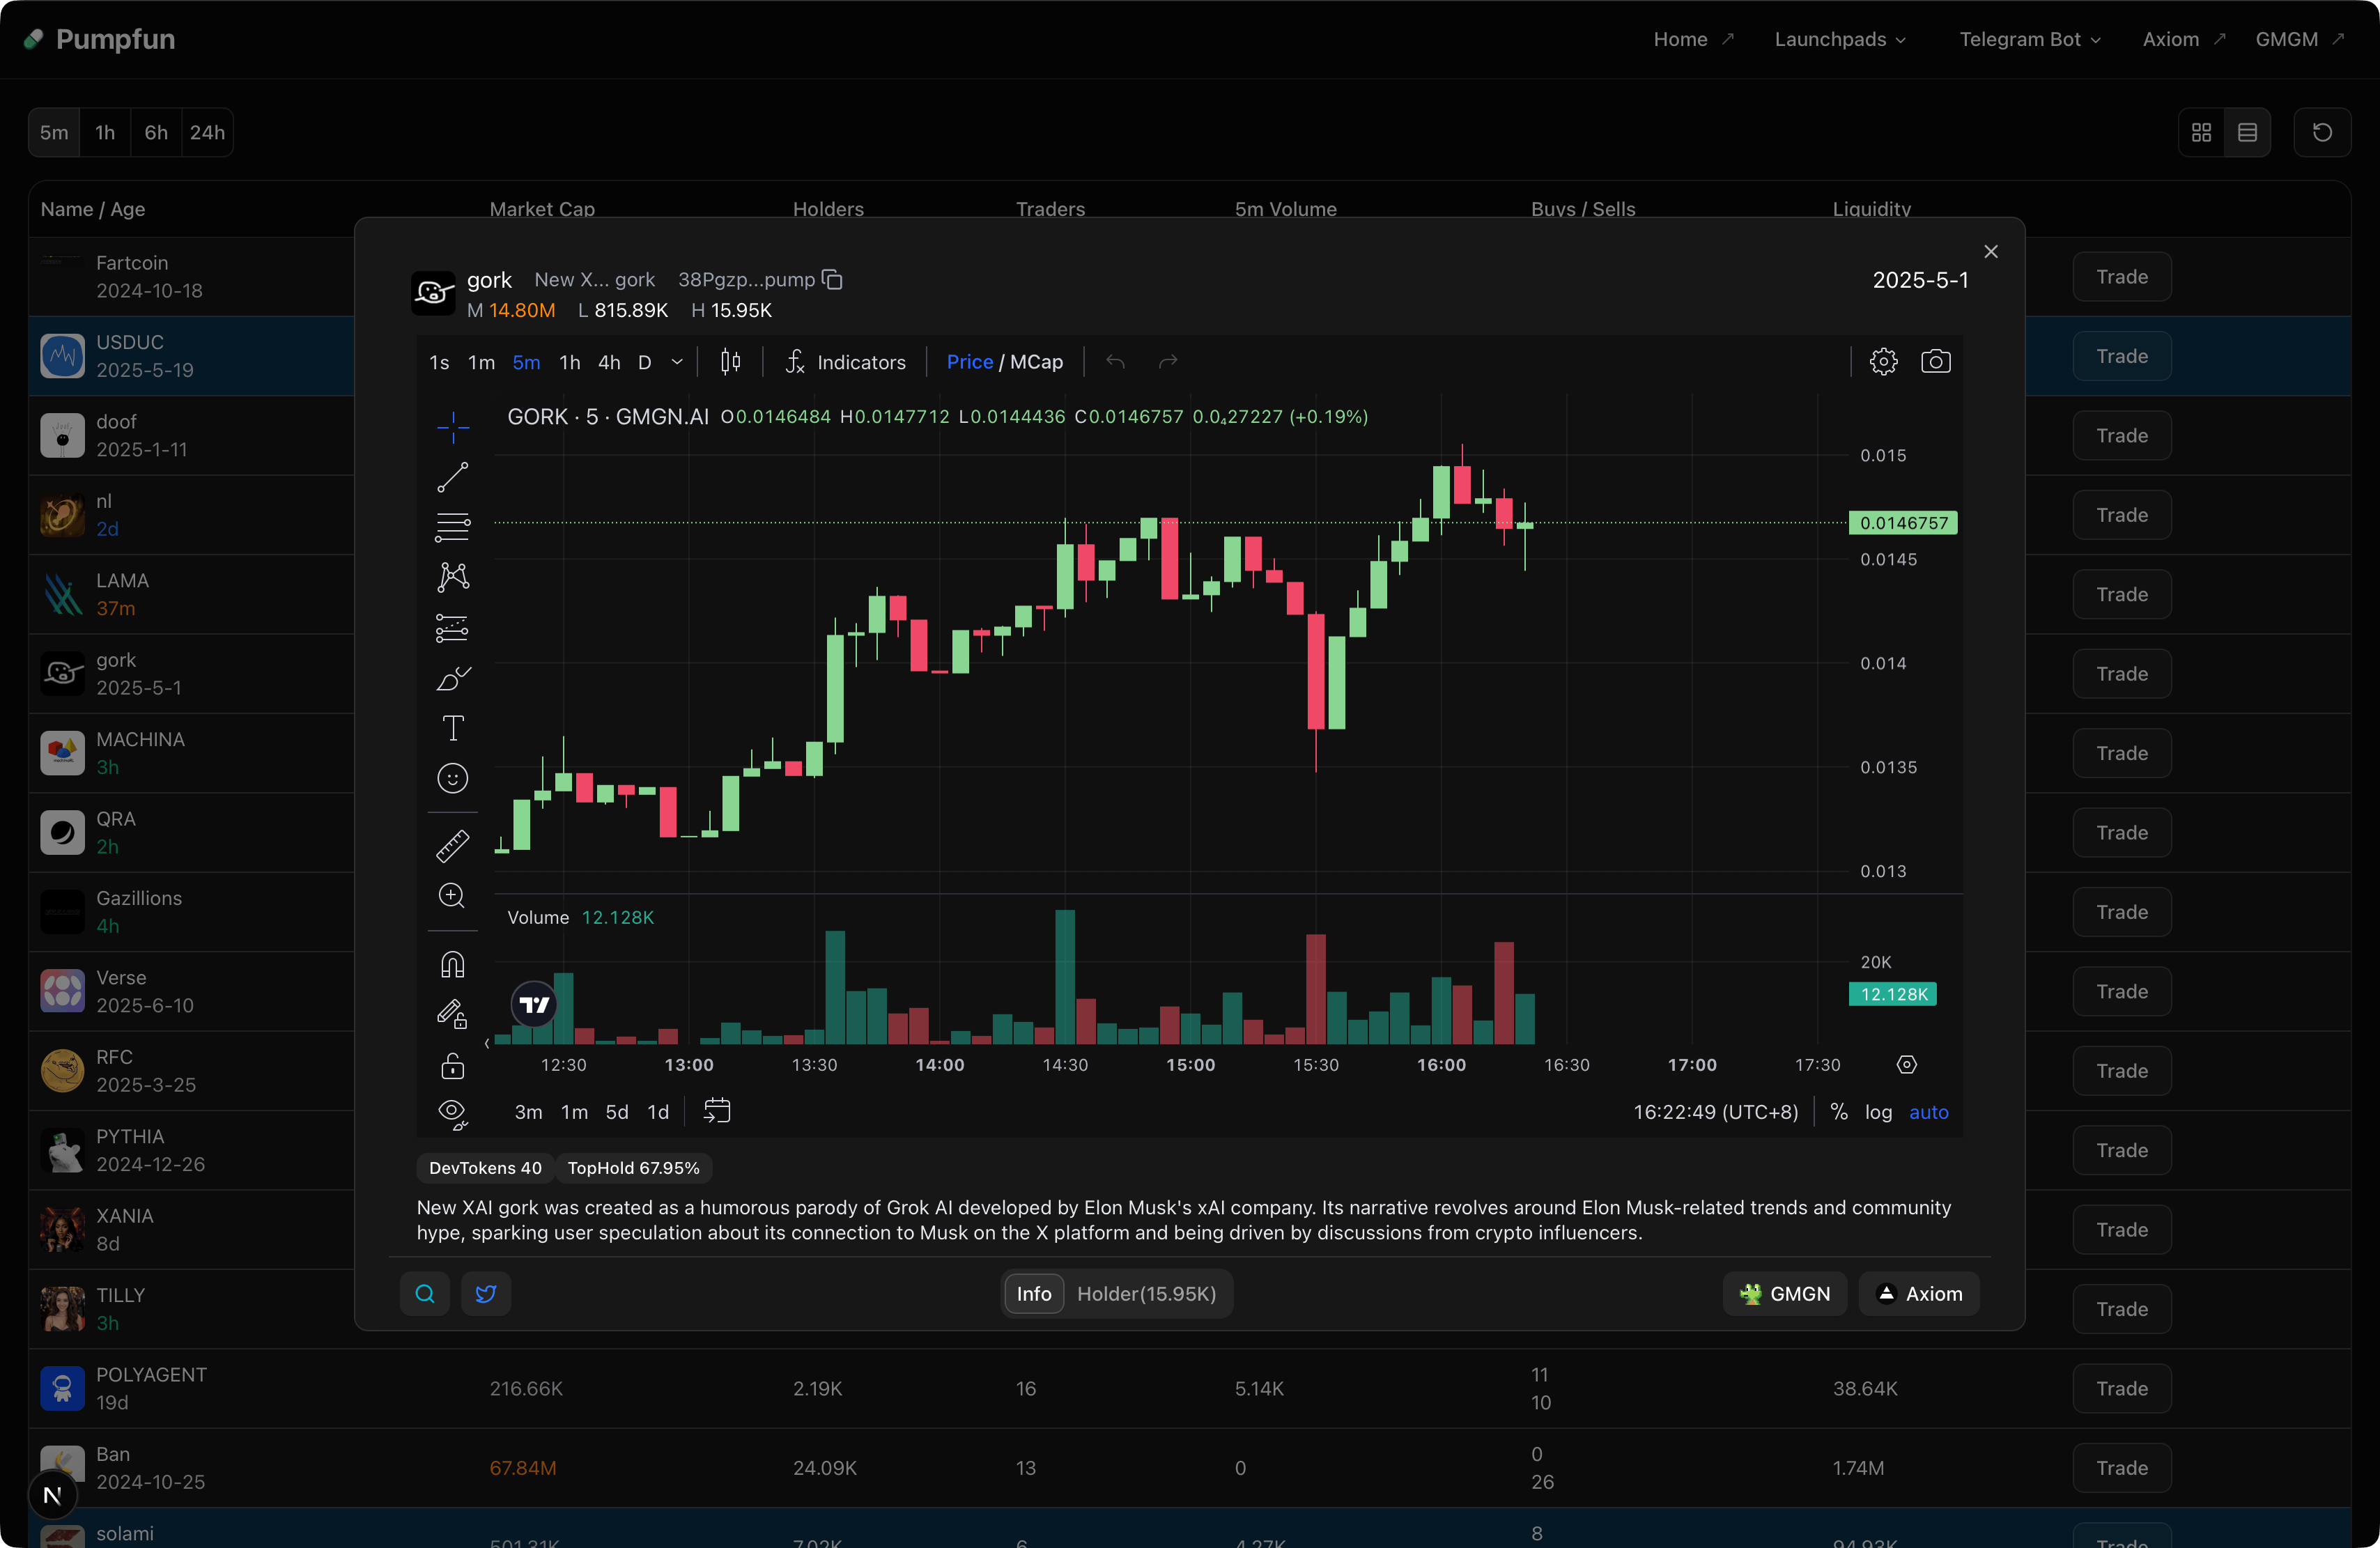Toggle log scale on price axis
The height and width of the screenshot is (1548, 2380).
(1878, 1112)
